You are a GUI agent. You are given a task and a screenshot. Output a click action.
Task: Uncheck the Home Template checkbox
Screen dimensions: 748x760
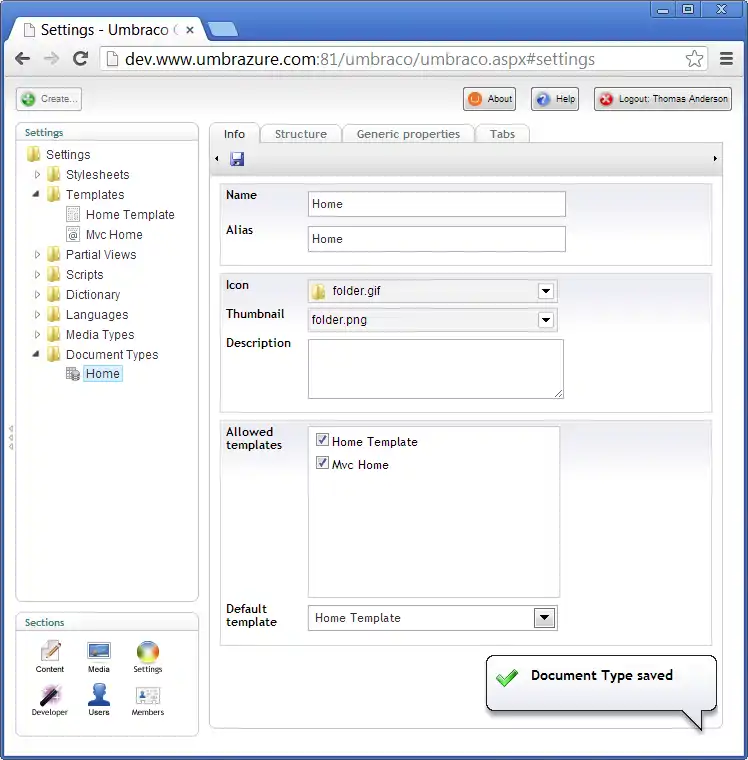pos(322,440)
